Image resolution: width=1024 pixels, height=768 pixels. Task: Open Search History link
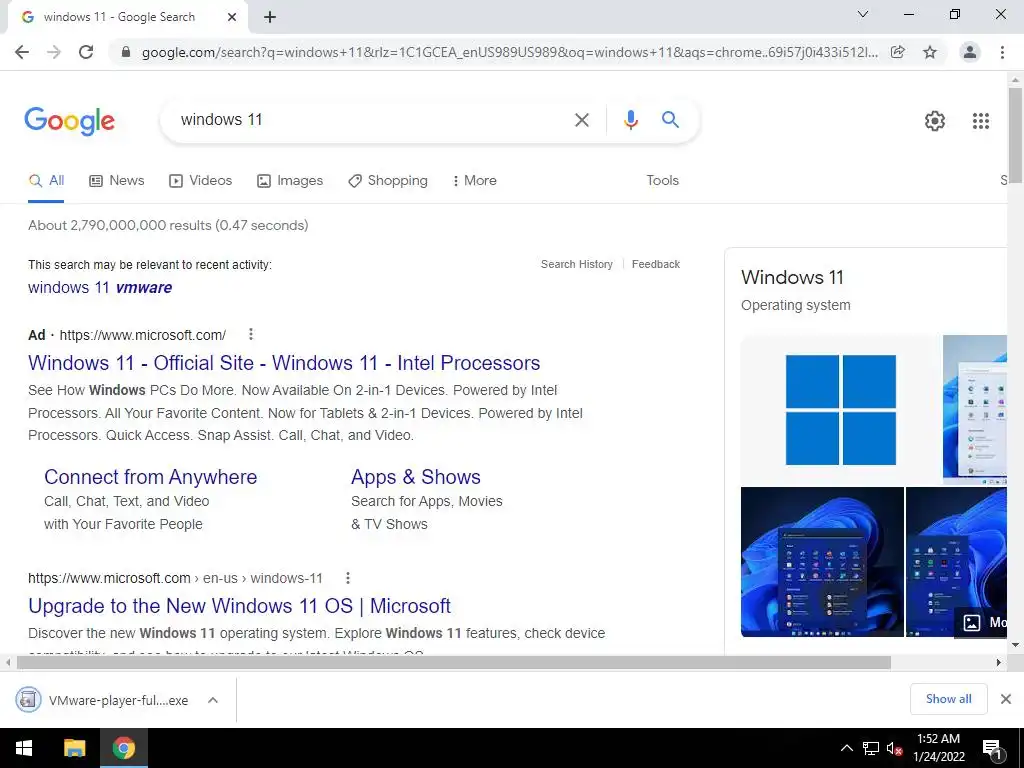577,264
